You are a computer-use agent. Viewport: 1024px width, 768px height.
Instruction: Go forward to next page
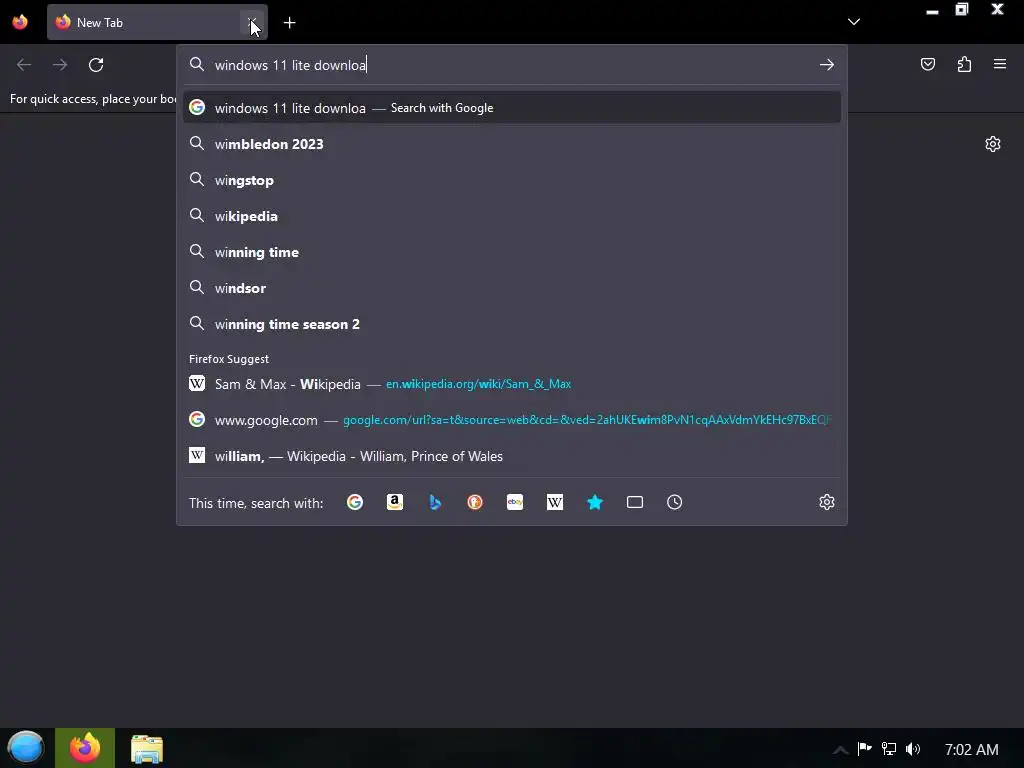click(60, 65)
